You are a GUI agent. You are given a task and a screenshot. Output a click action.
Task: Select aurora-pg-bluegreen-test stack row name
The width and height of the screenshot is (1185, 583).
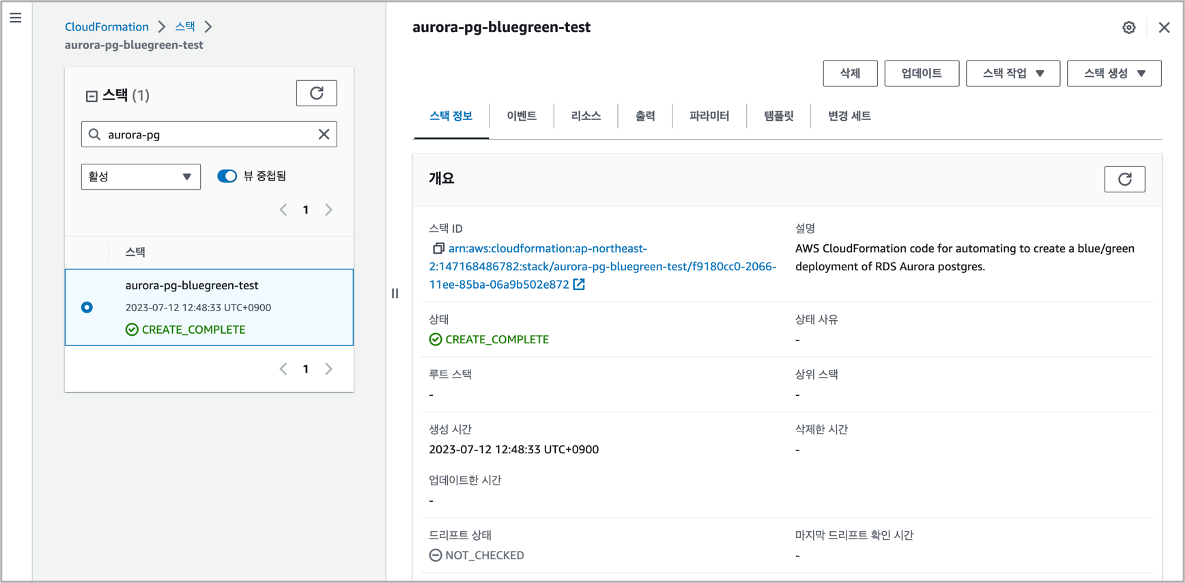192,285
